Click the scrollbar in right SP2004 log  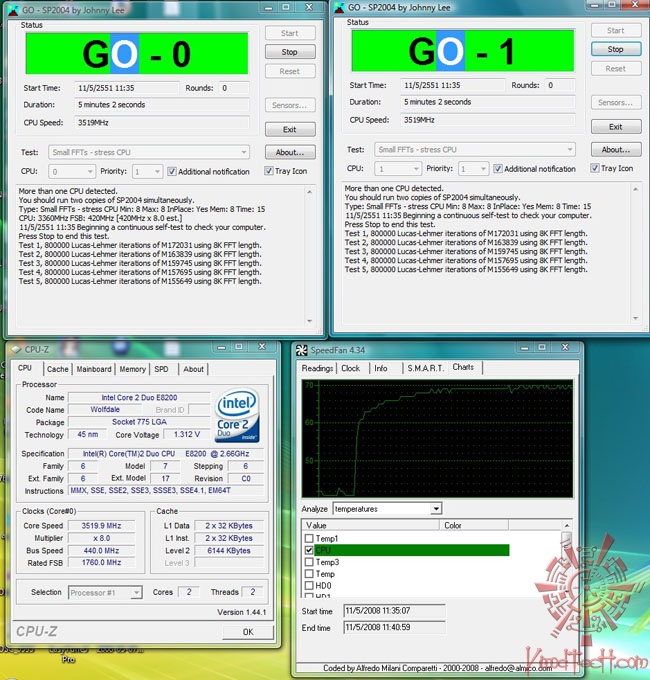coord(635,253)
